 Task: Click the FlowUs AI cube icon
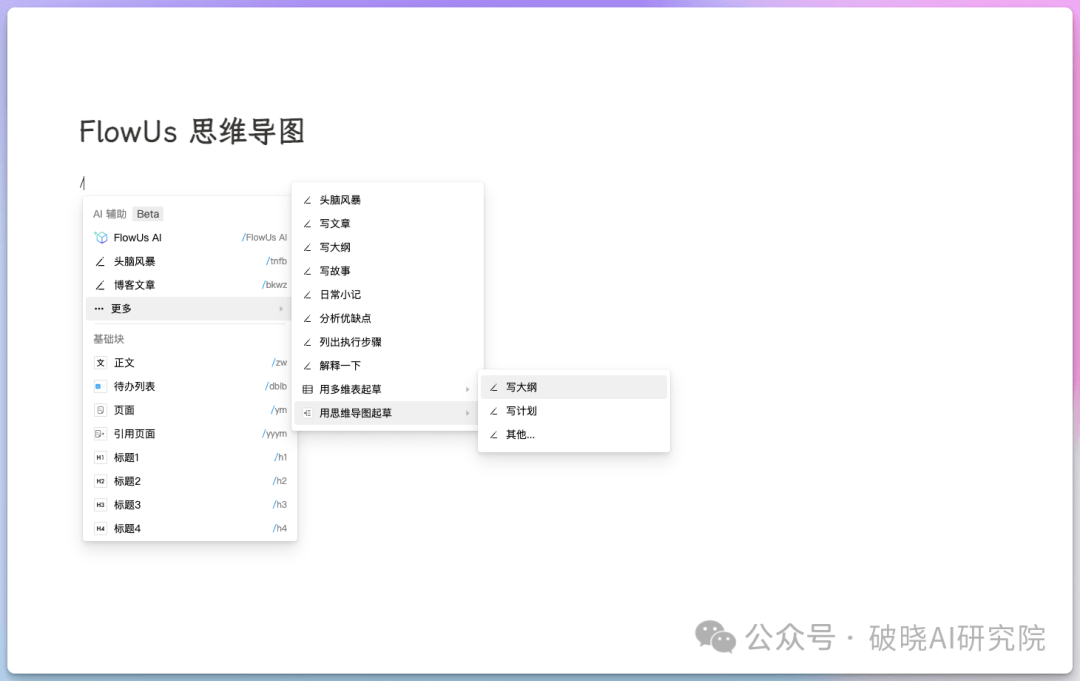coord(101,238)
